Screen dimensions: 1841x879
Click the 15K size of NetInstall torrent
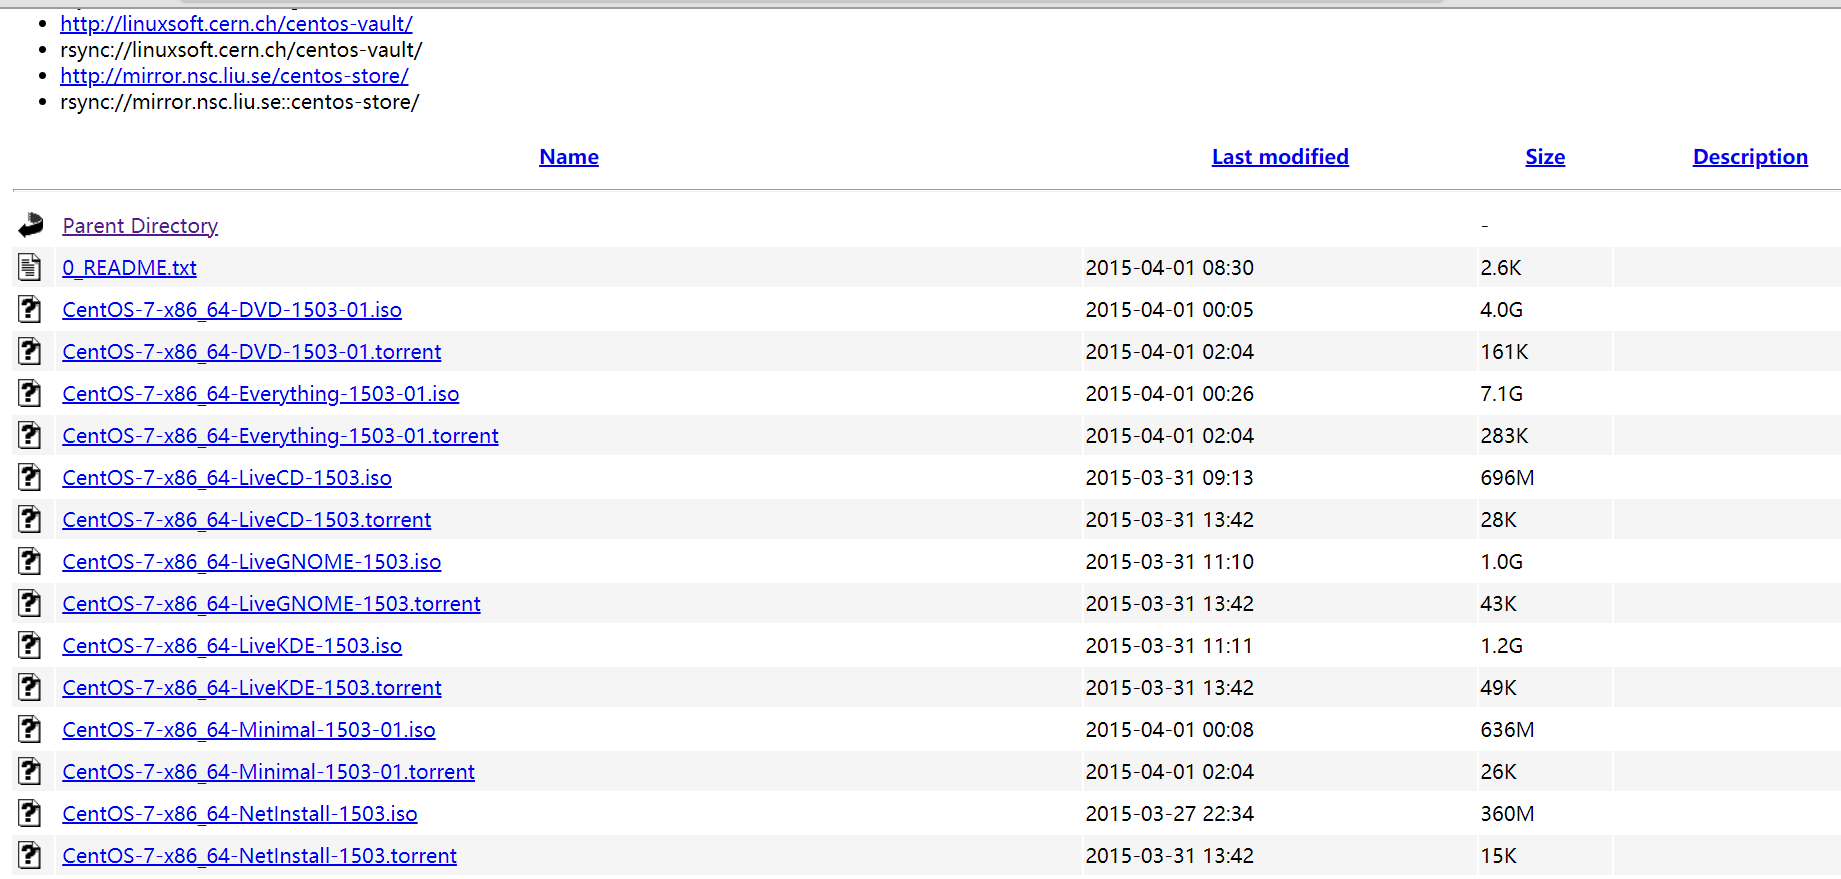[x=1498, y=856]
